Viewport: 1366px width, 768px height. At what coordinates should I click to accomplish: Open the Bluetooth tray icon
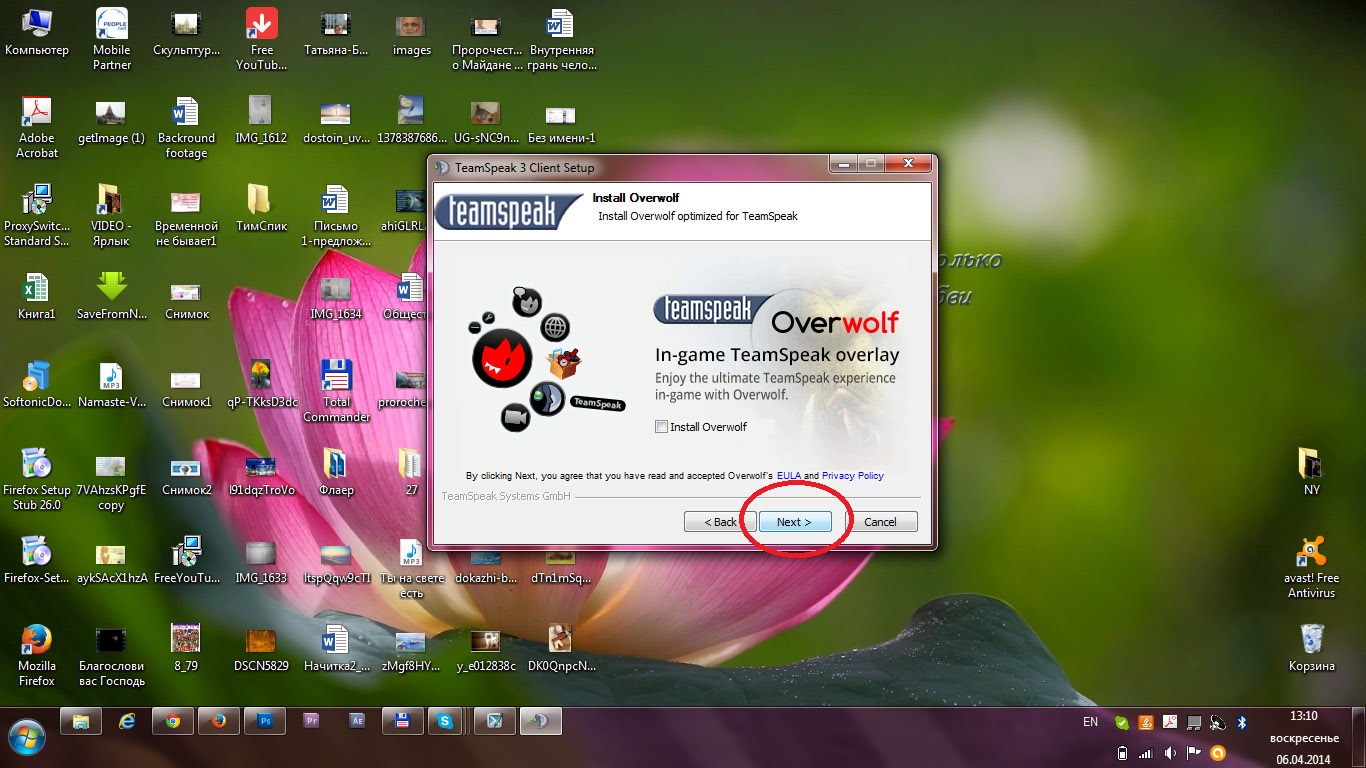pos(1242,722)
